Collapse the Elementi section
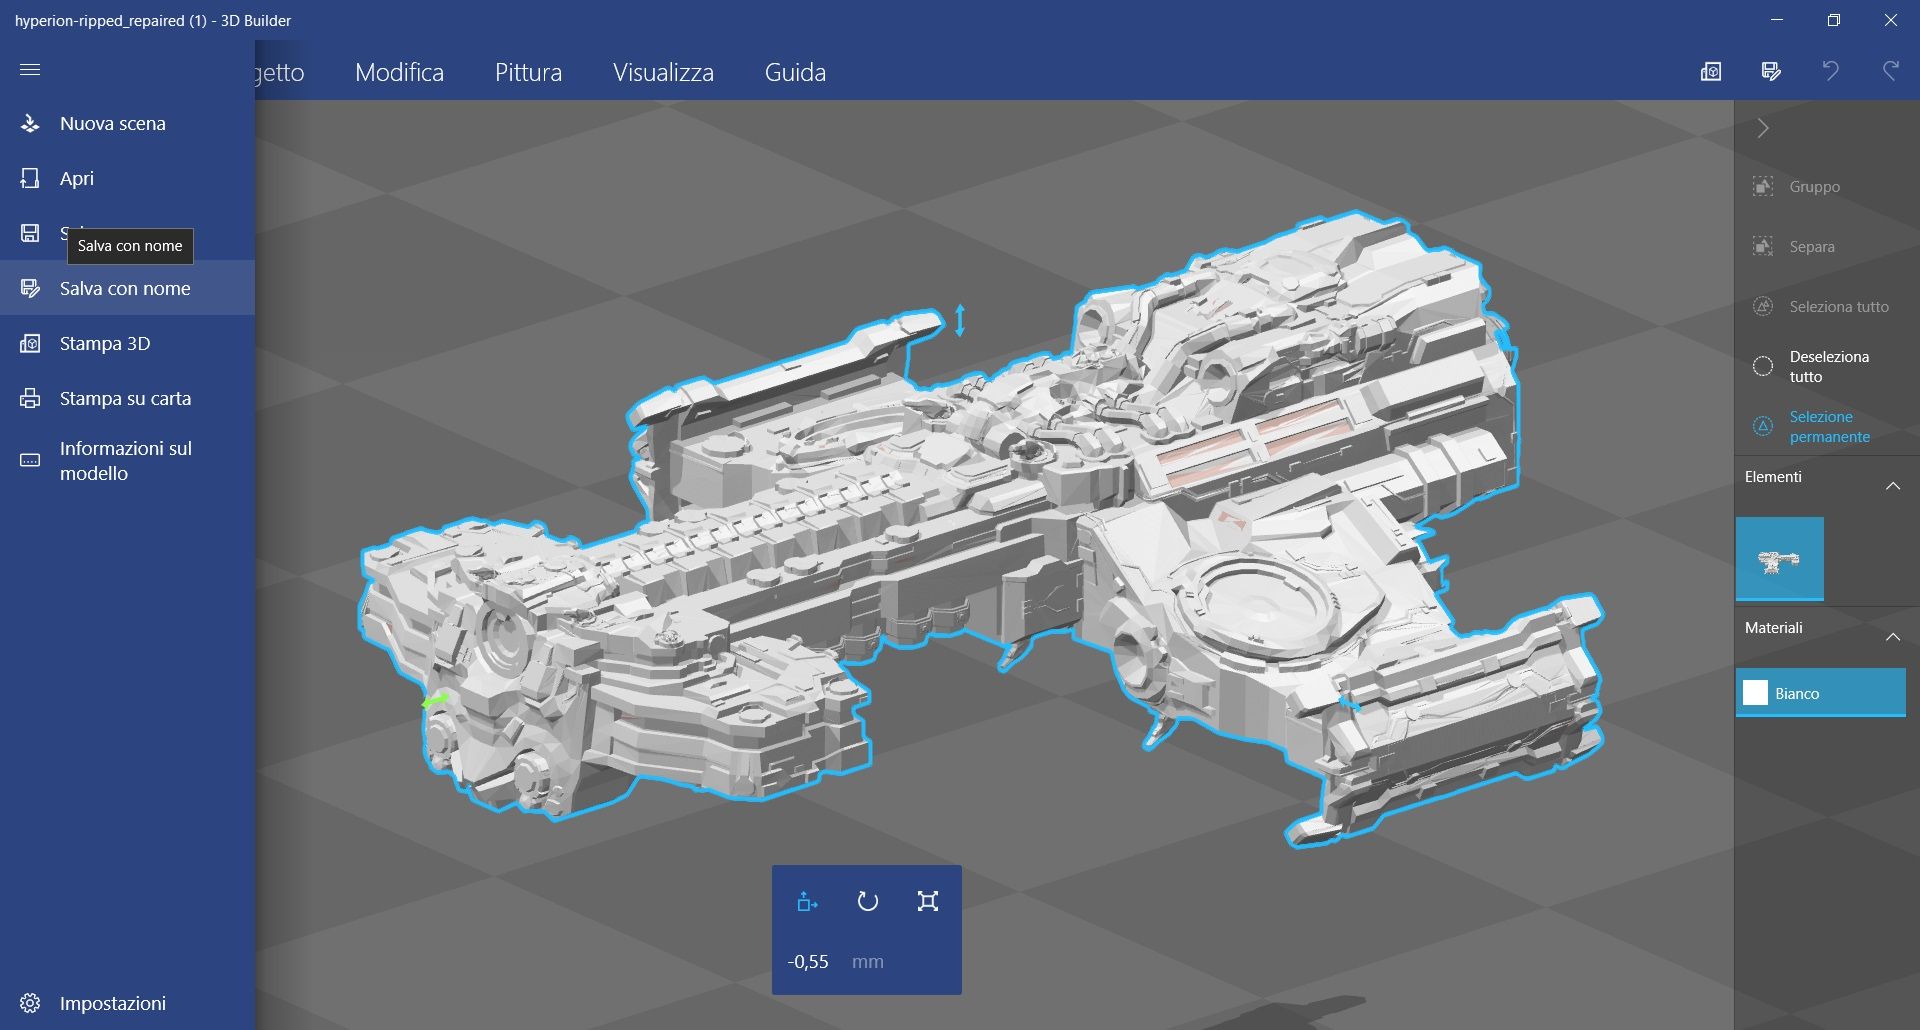The width and height of the screenshot is (1920, 1030). tap(1893, 486)
